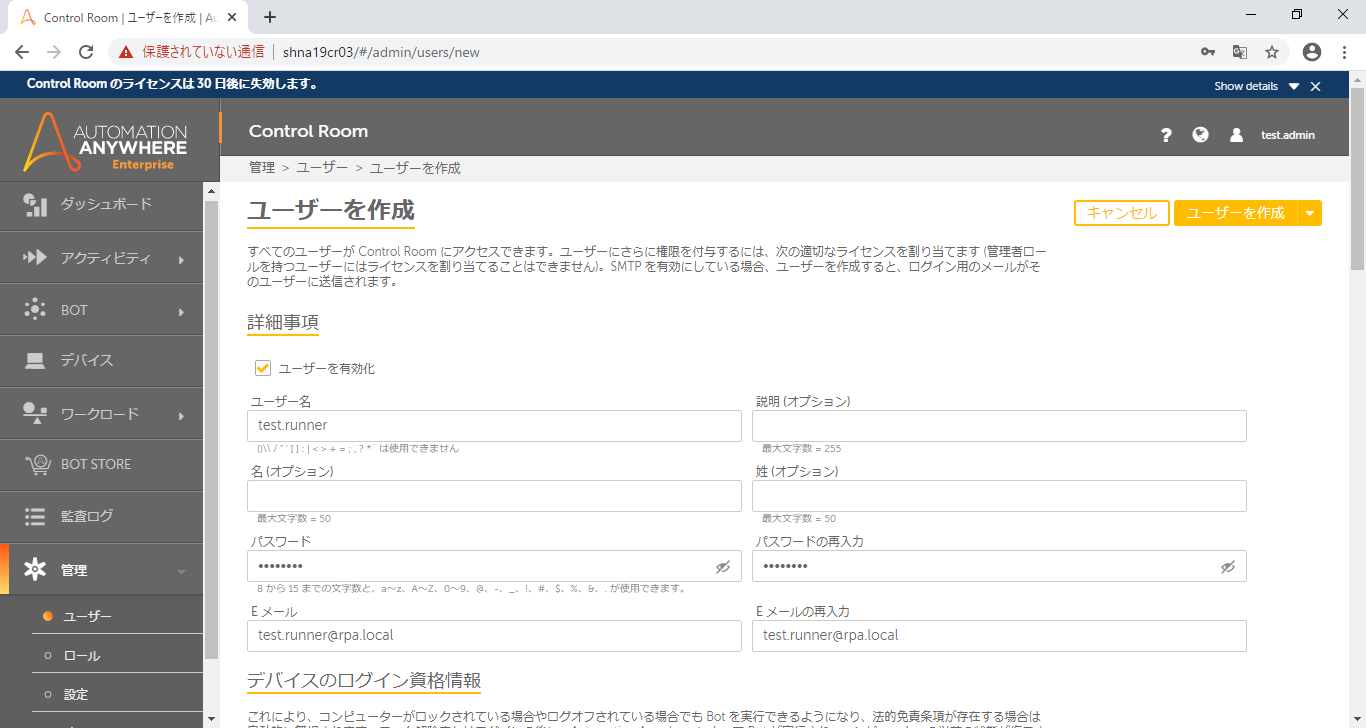Click the キャンセル button
The height and width of the screenshot is (728, 1366).
(1122, 213)
